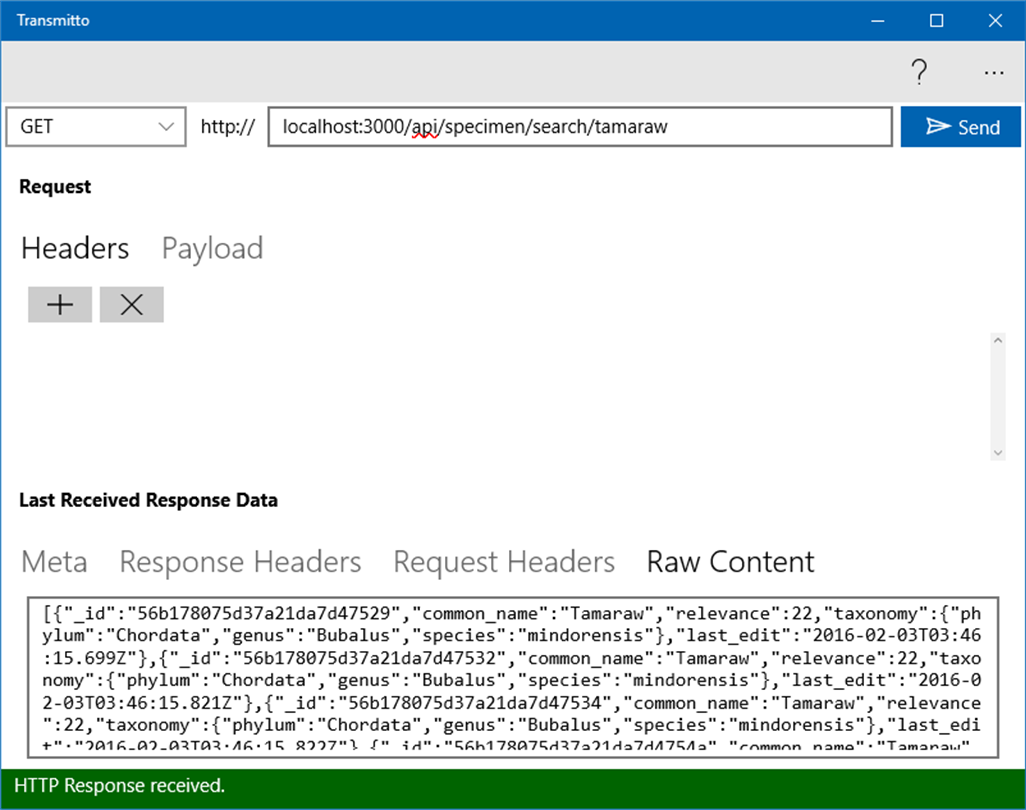This screenshot has width=1026, height=810.
Task: Close the Transmitto window
Action: coord(995,20)
